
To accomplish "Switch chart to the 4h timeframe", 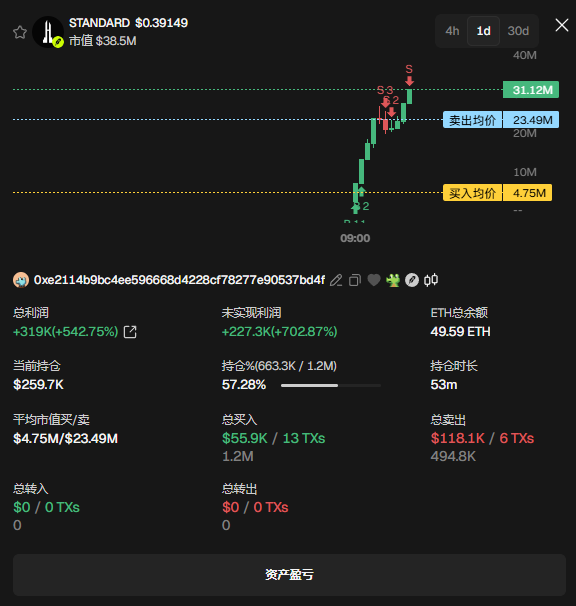I will click(452, 31).
